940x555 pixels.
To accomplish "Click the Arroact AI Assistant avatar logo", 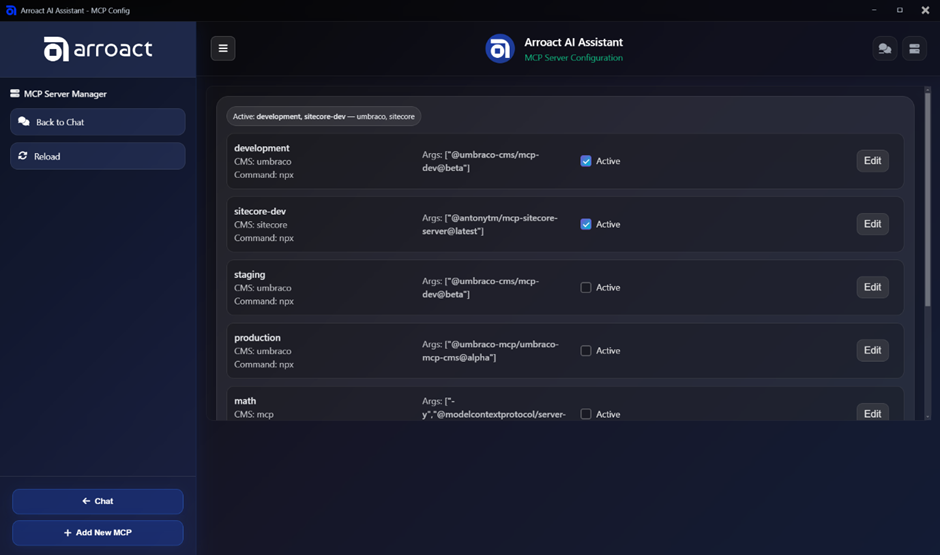I will tap(500, 49).
